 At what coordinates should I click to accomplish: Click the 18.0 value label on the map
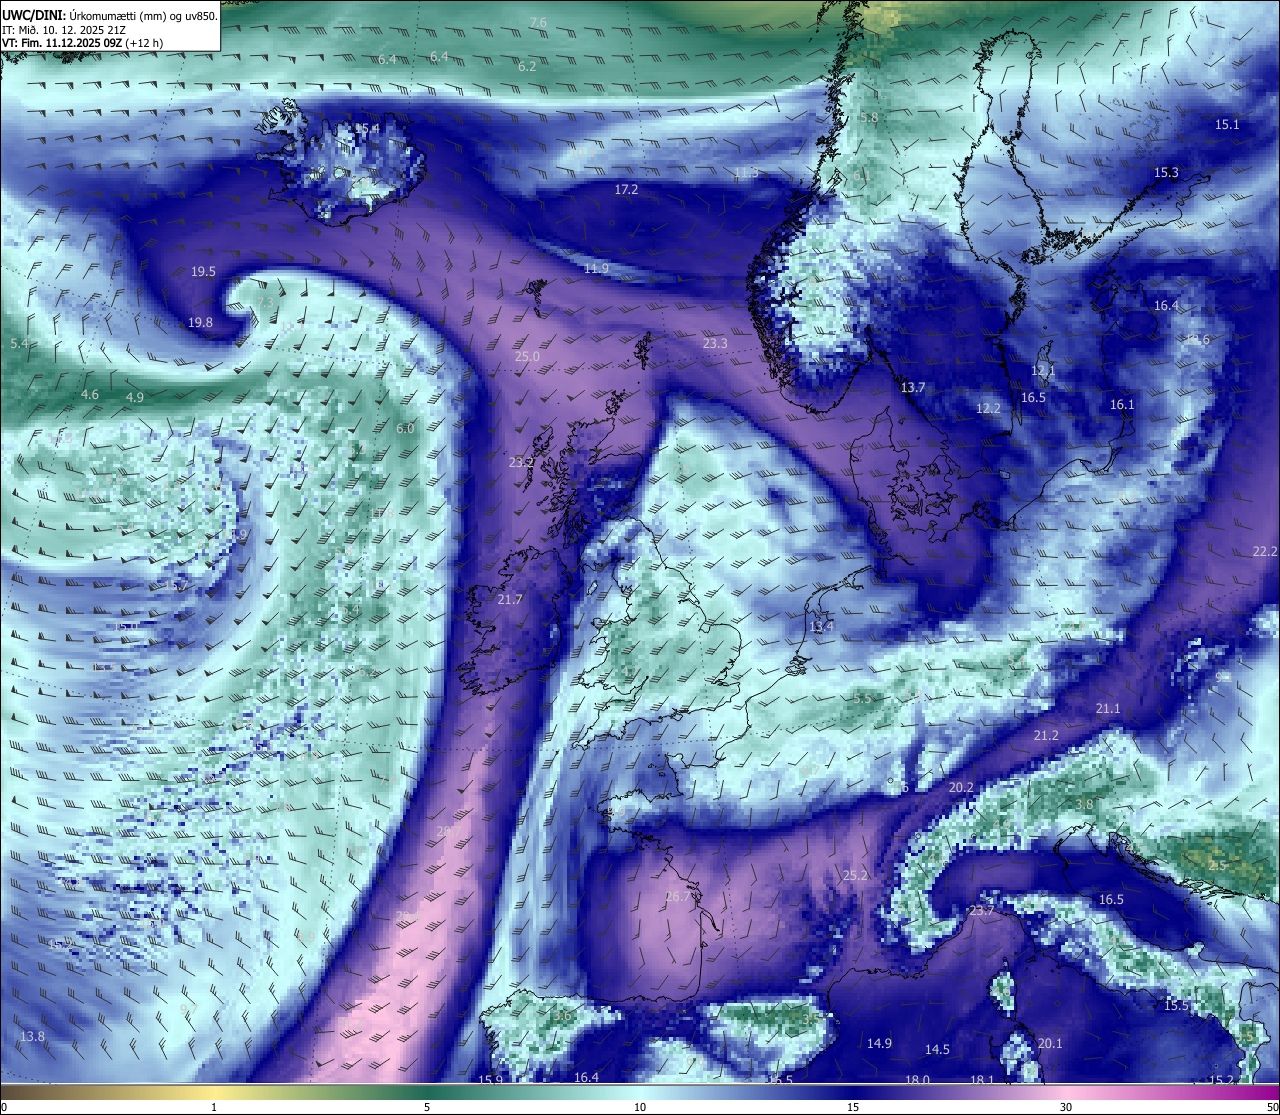coord(918,1080)
